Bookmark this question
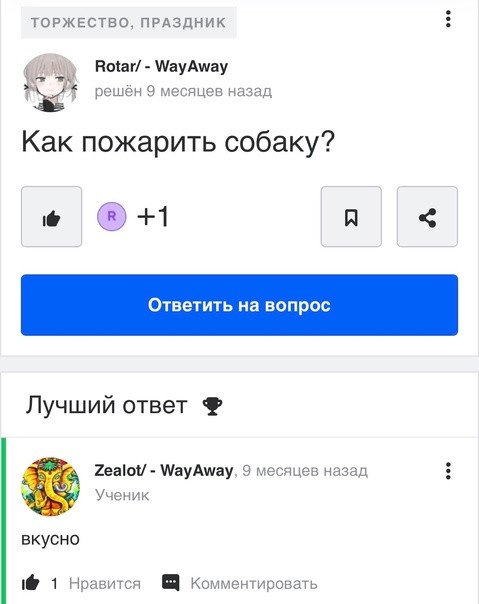The image size is (479, 604). (x=351, y=216)
